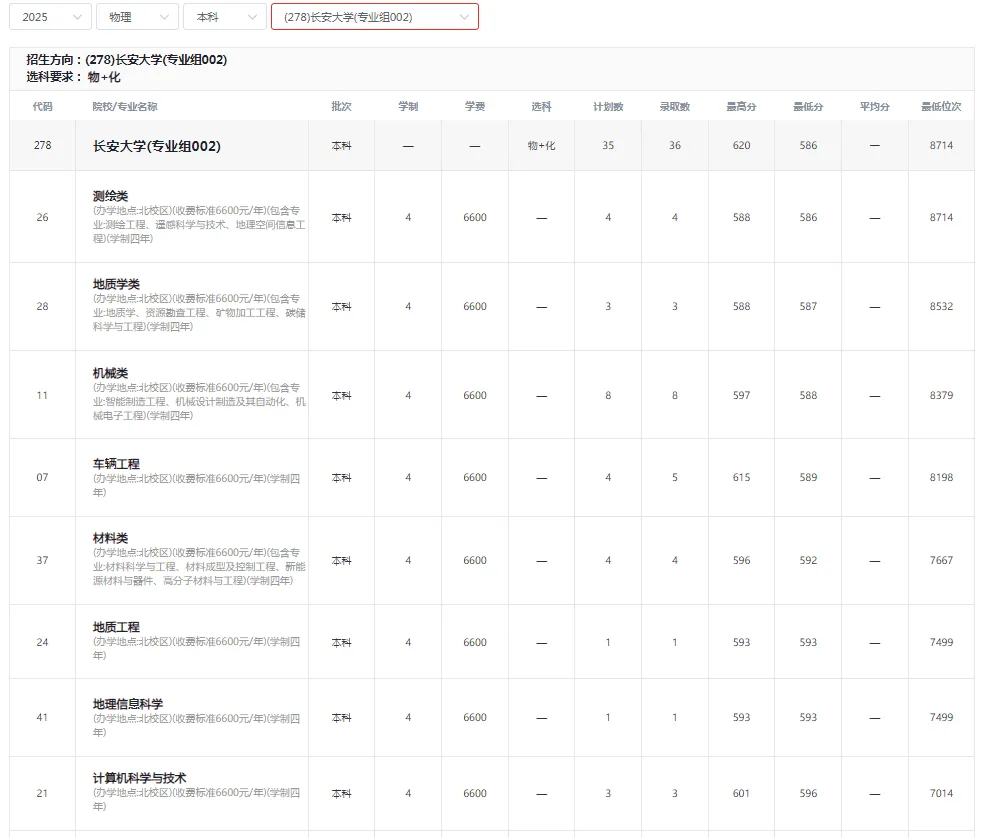The image size is (983, 838).
Task: Click highest score 620 in summary row
Action: tap(742, 145)
